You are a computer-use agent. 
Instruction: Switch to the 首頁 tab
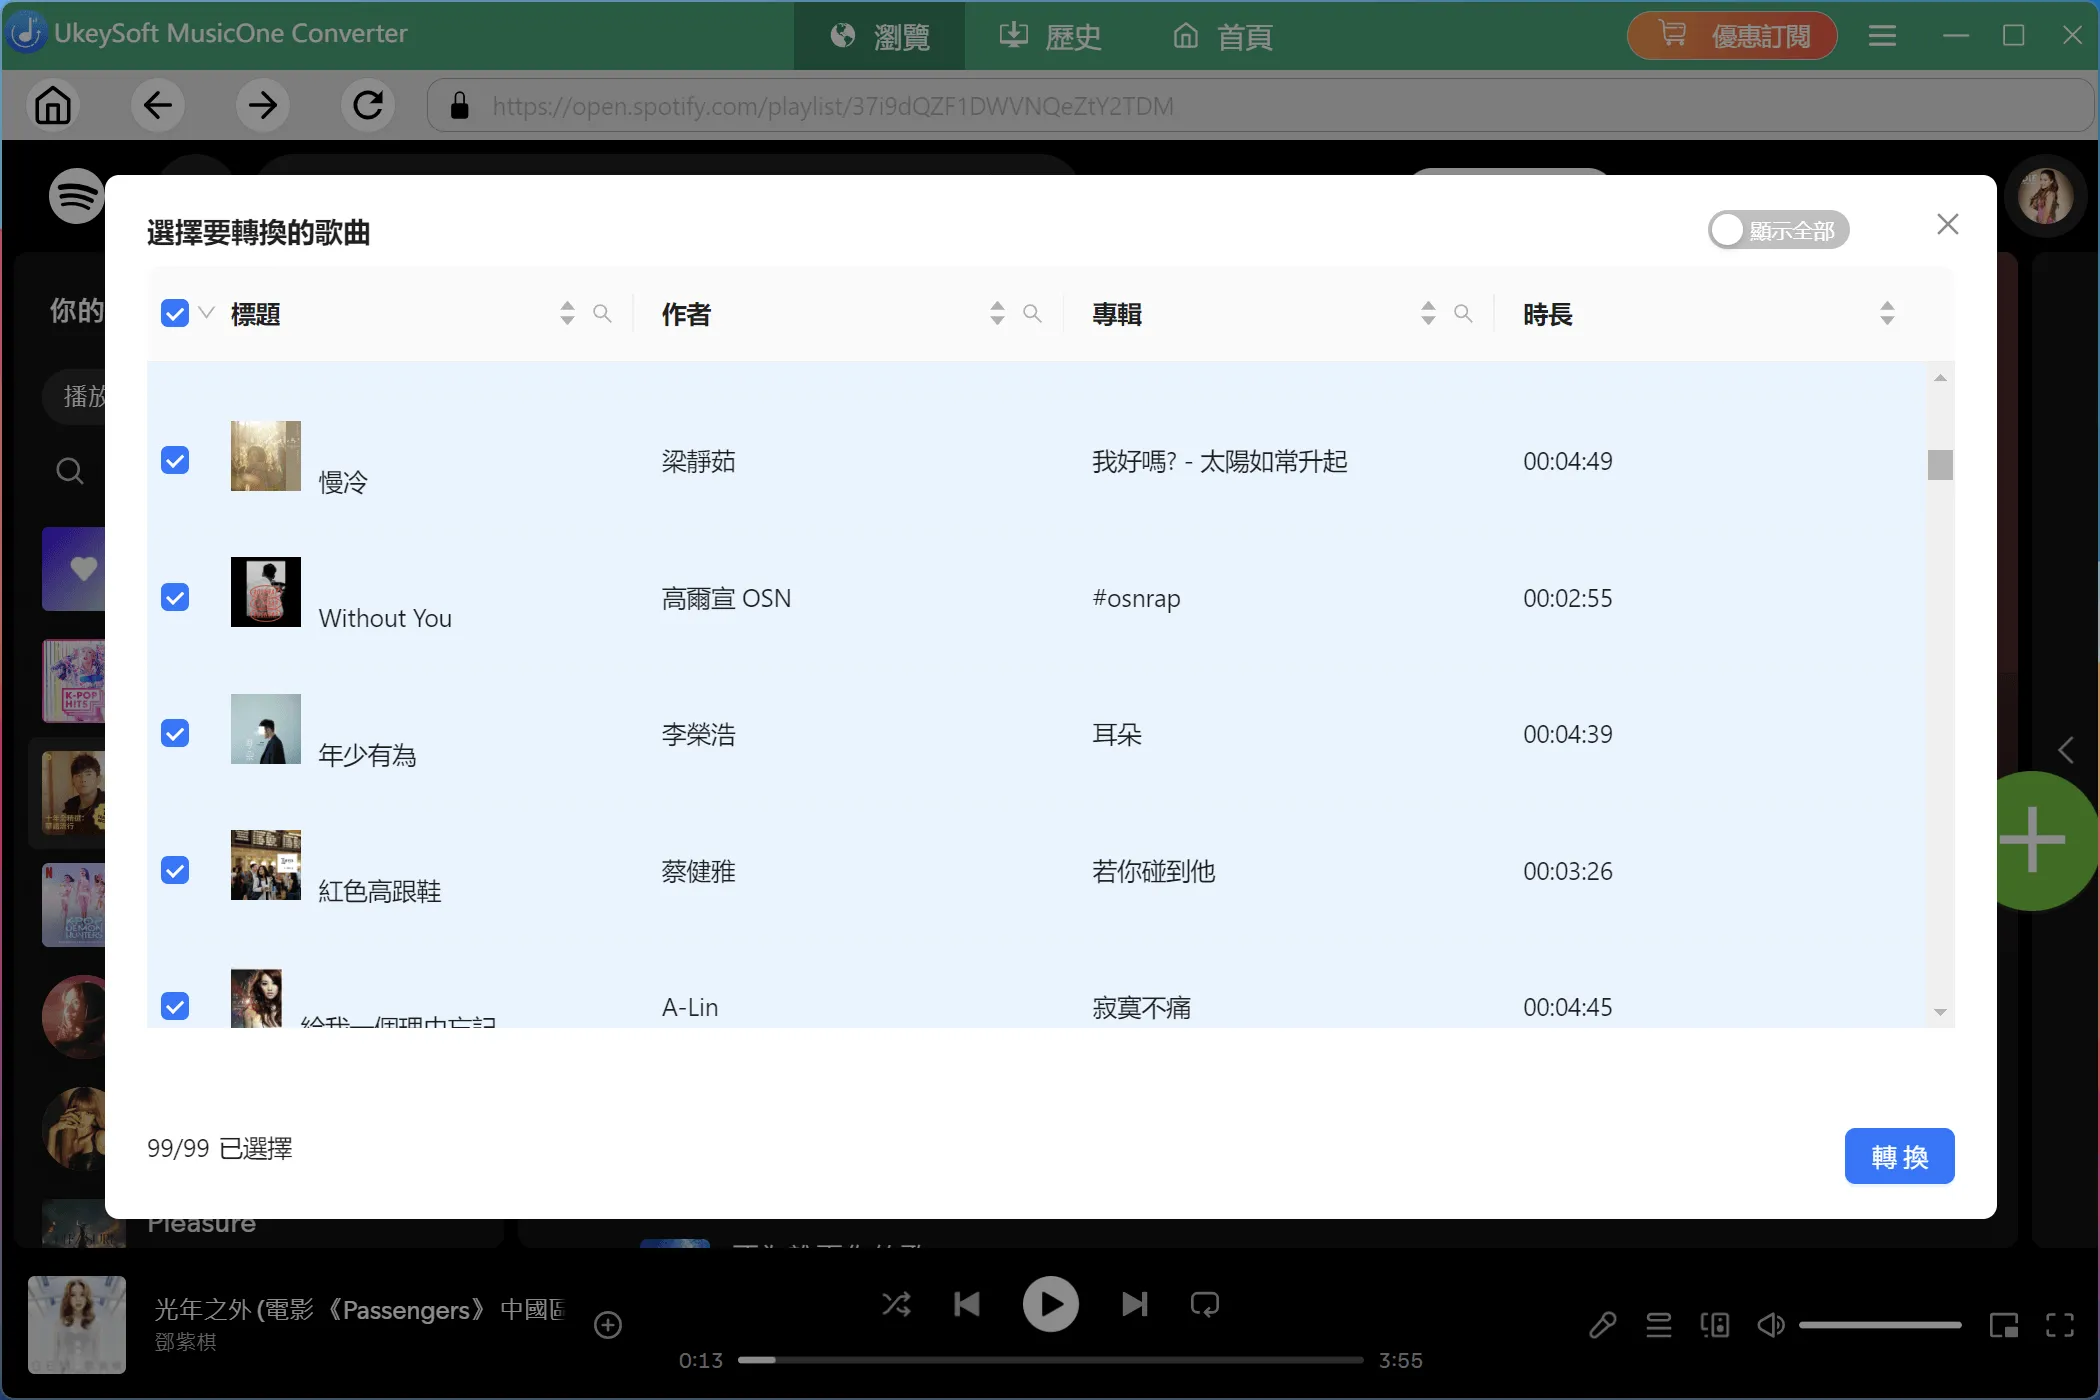click(1222, 36)
